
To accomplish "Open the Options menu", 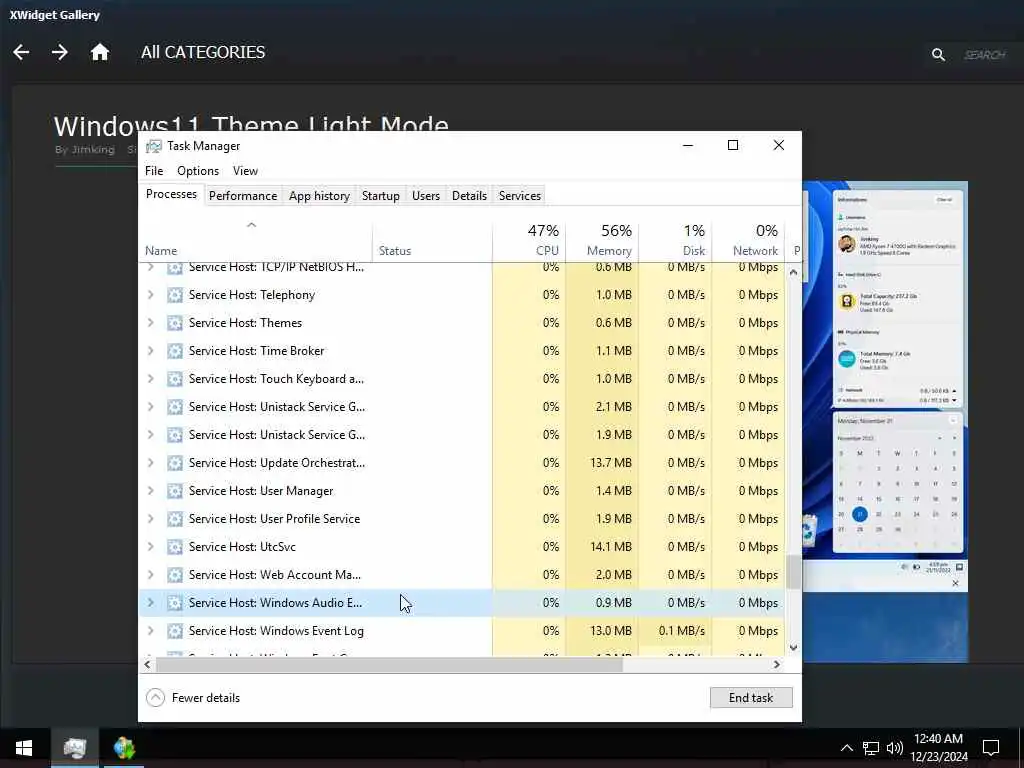I will pos(198,171).
